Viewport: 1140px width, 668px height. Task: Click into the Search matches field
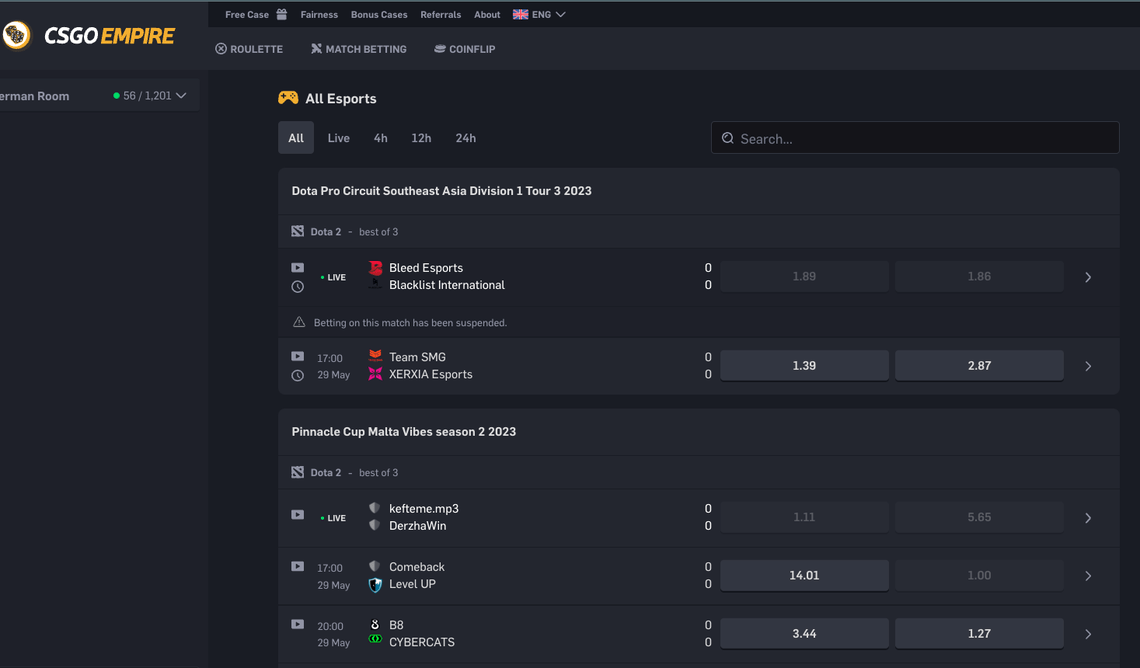[915, 137]
